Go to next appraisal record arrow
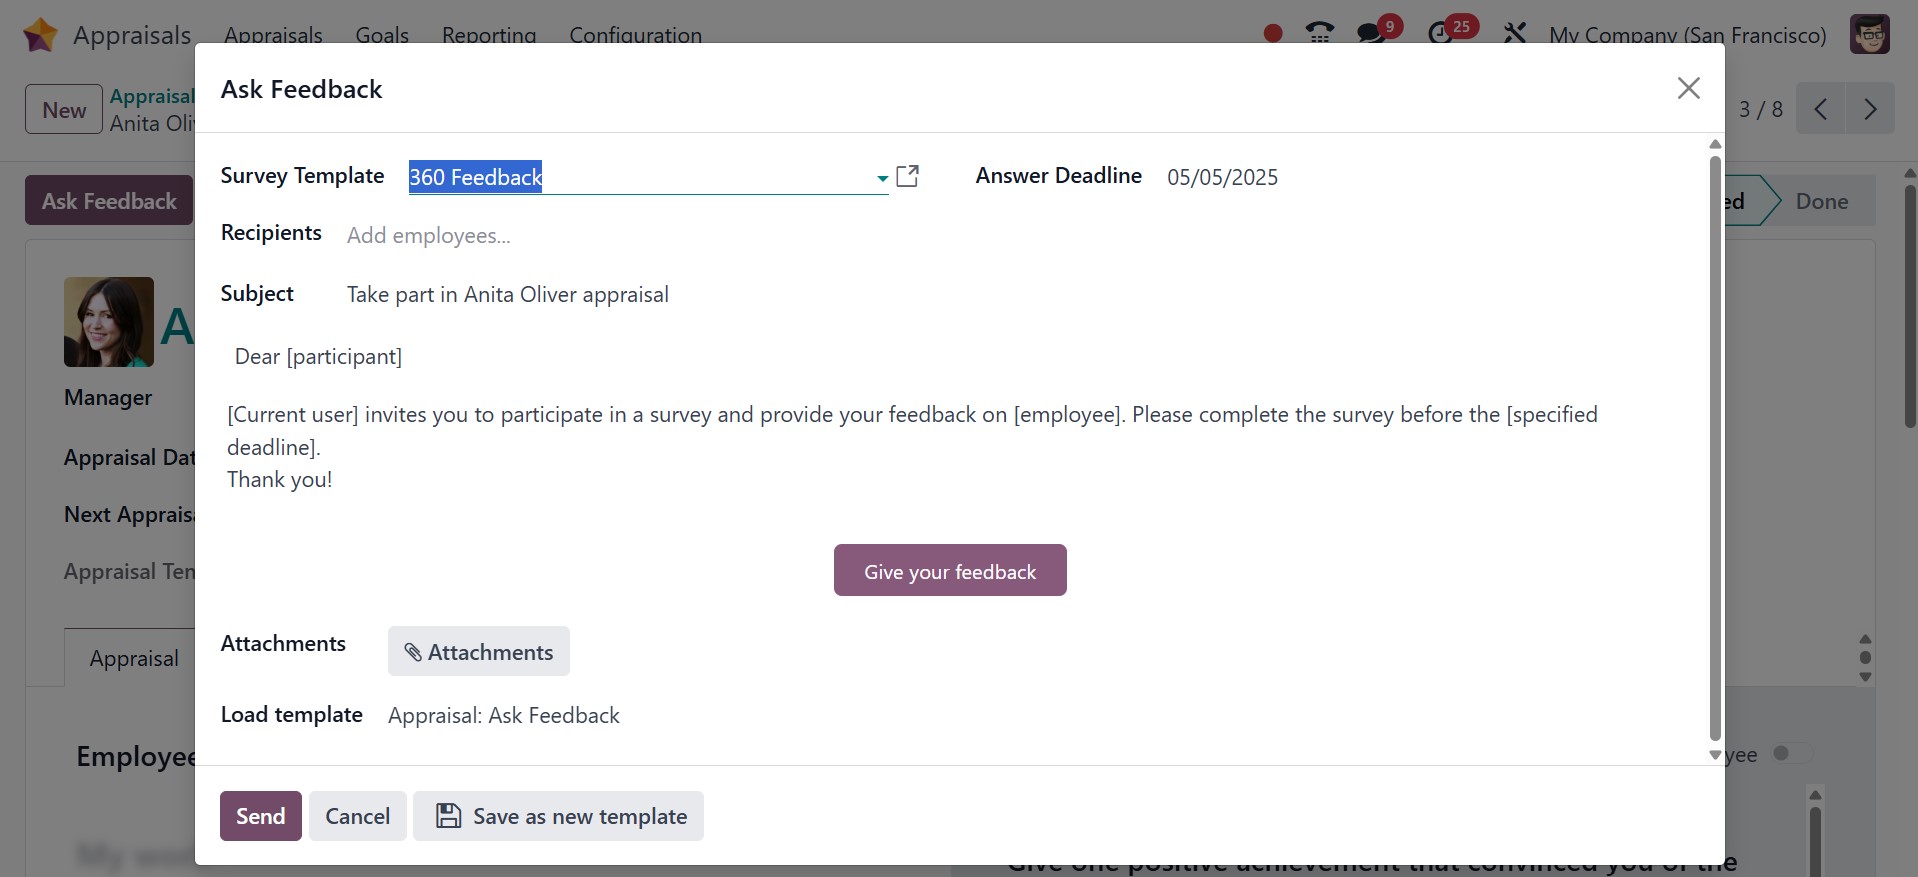Image resolution: width=1918 pixels, height=877 pixels. [x=1869, y=109]
